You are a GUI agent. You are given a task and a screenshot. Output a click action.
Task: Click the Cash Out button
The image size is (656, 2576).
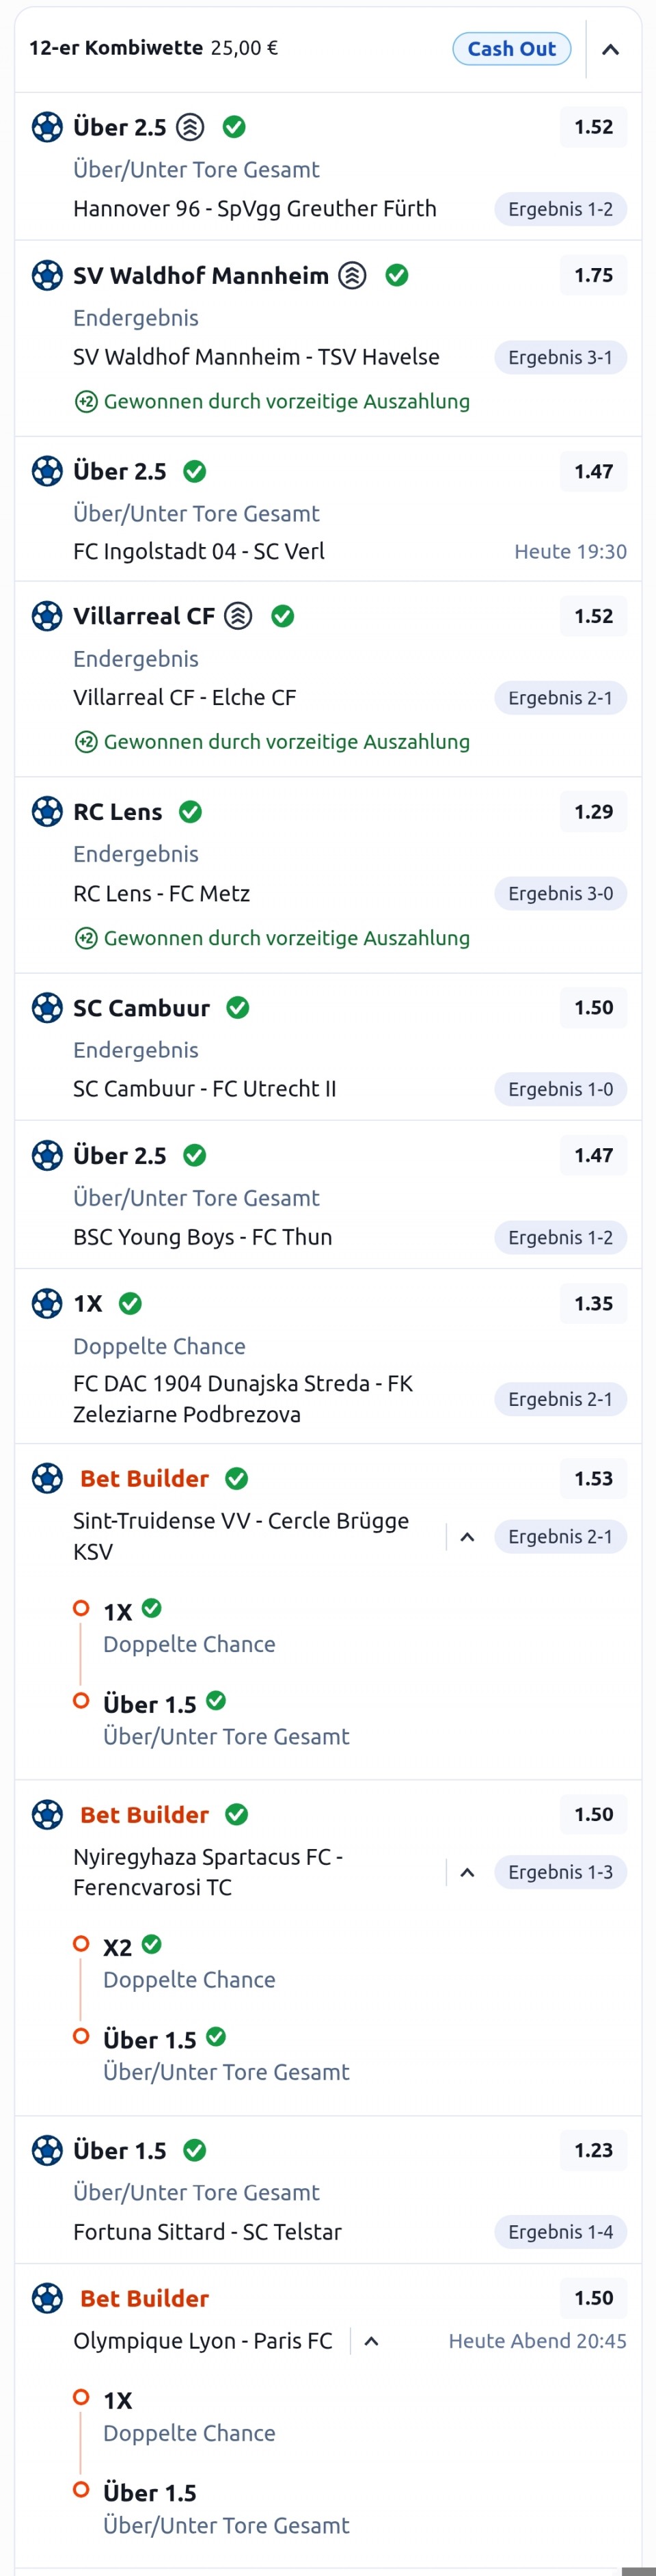511,49
